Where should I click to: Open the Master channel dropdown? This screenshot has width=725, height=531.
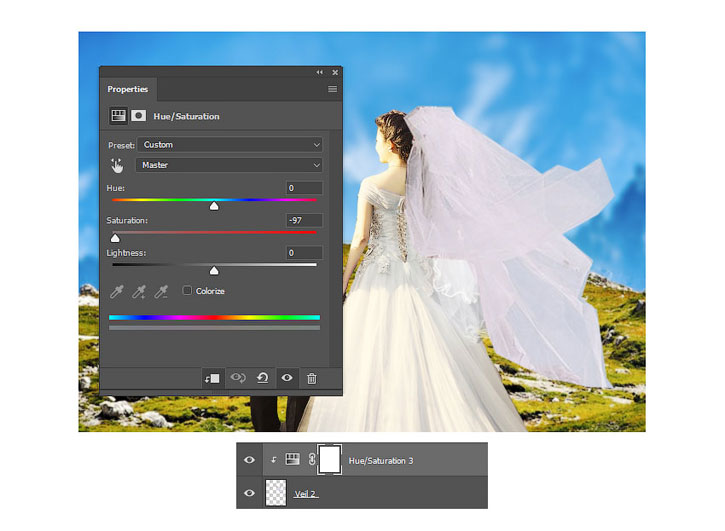click(229, 165)
